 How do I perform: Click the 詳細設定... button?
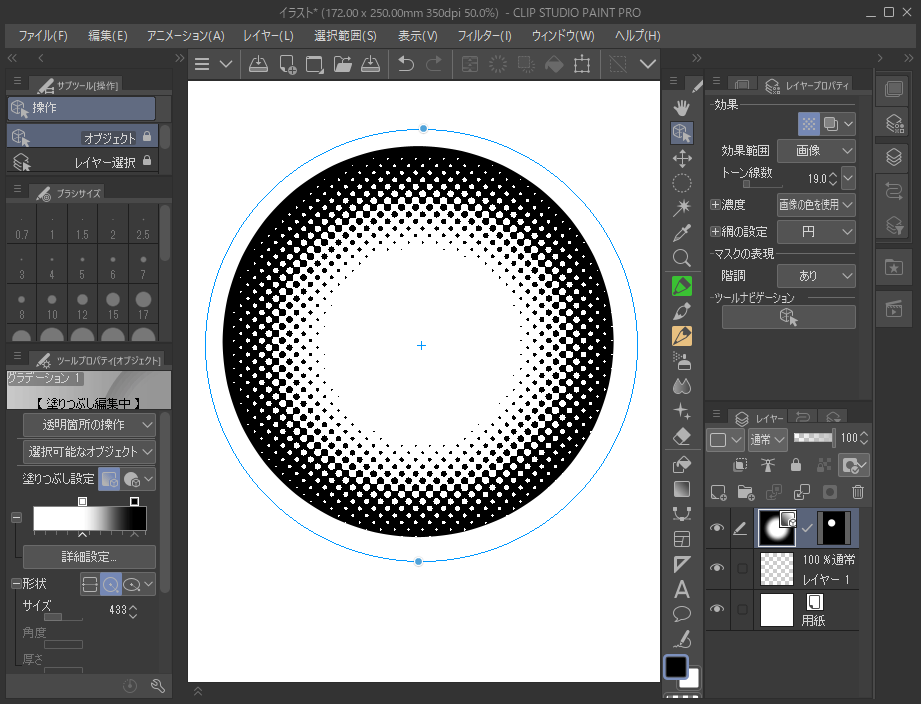(89, 557)
